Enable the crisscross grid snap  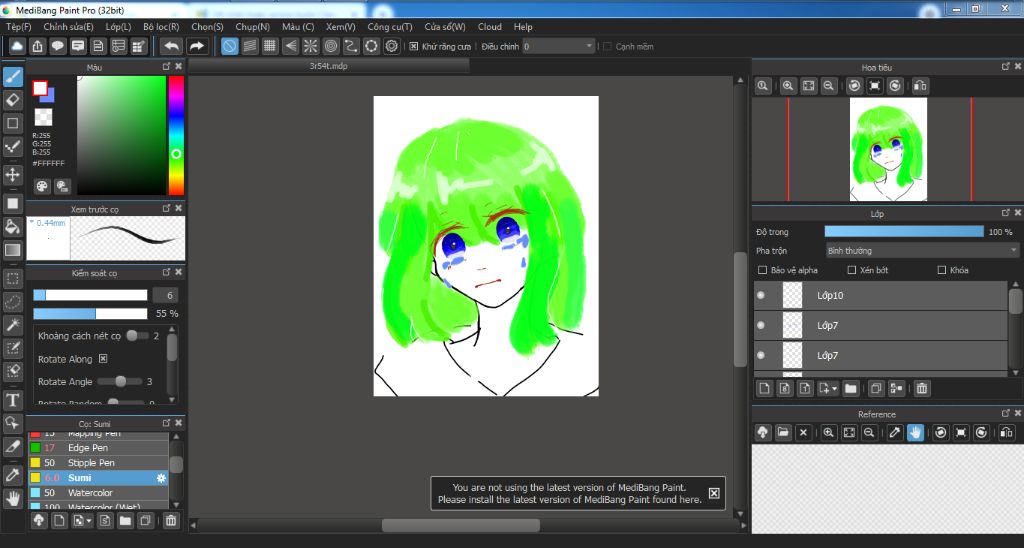coord(270,46)
